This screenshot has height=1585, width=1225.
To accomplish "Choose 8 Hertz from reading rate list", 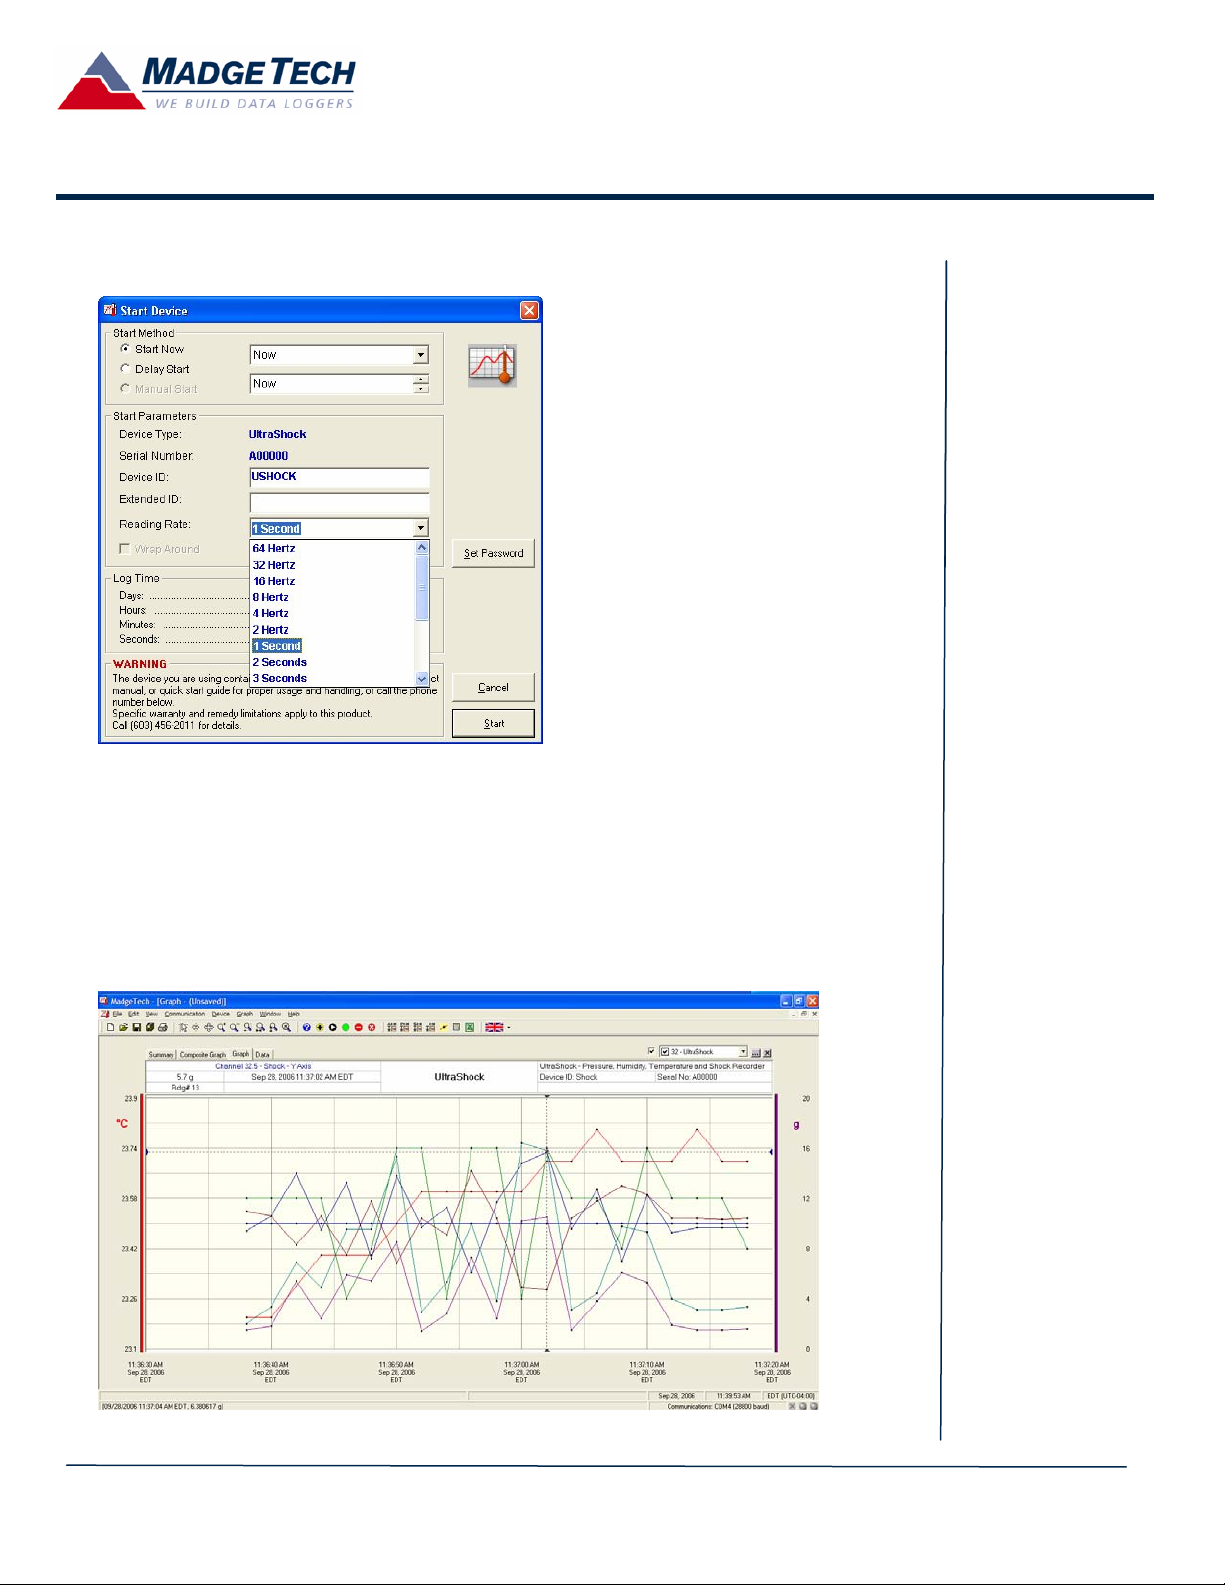I will tap(271, 597).
